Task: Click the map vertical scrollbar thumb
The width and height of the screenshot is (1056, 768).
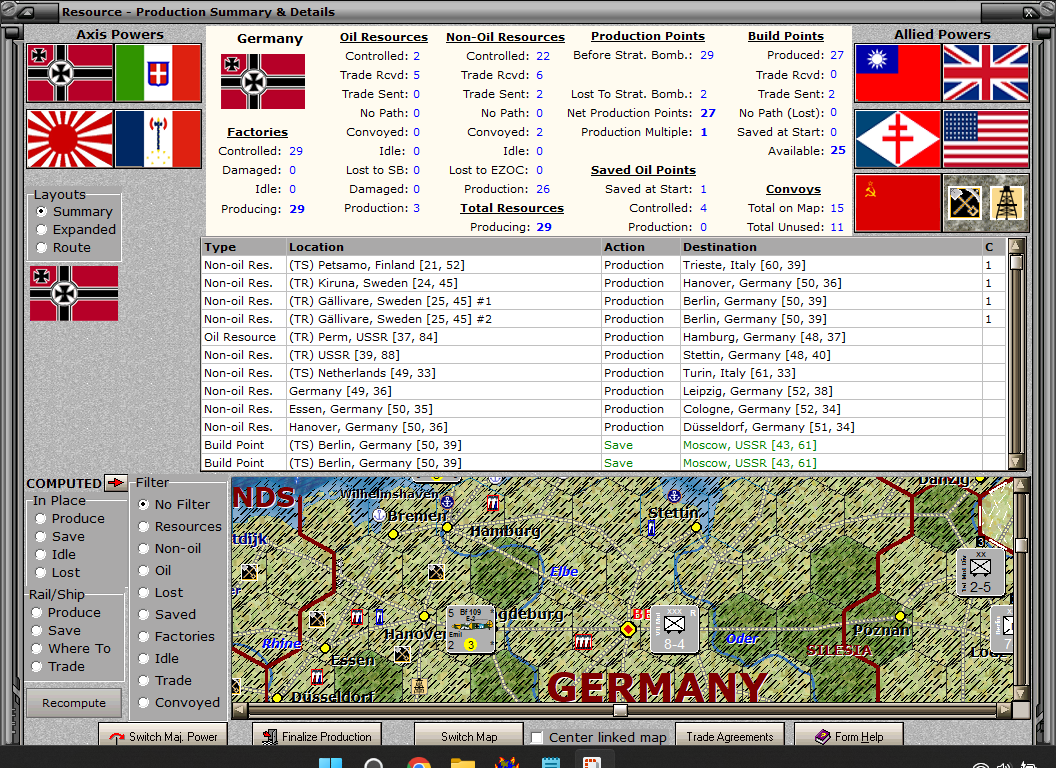Action: 1022,545
